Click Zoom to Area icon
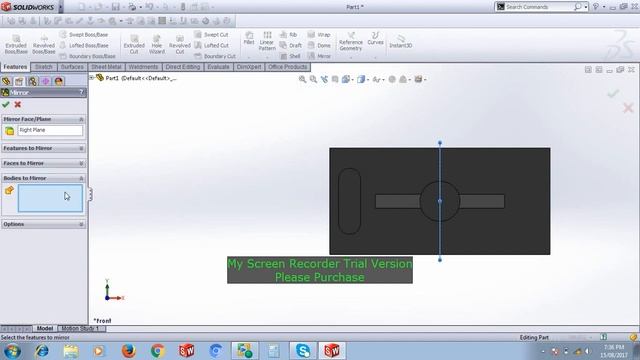The height and width of the screenshot is (360, 640). 313,79
